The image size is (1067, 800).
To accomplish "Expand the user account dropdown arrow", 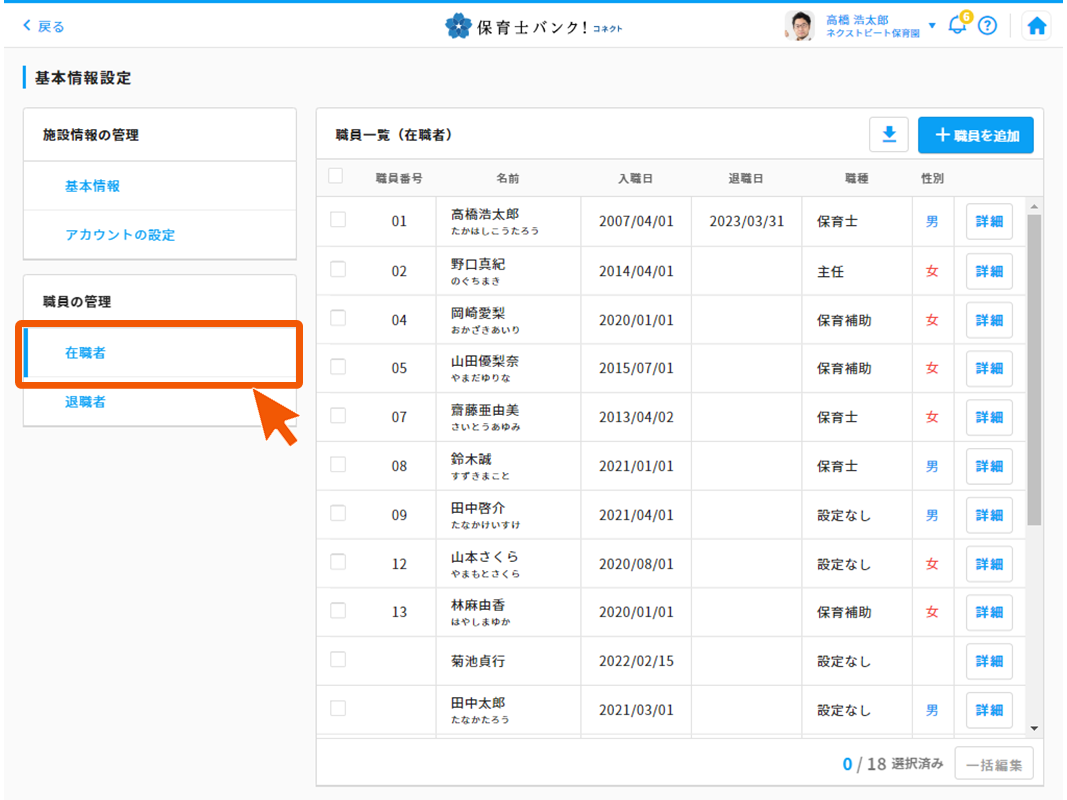I will 932,25.
